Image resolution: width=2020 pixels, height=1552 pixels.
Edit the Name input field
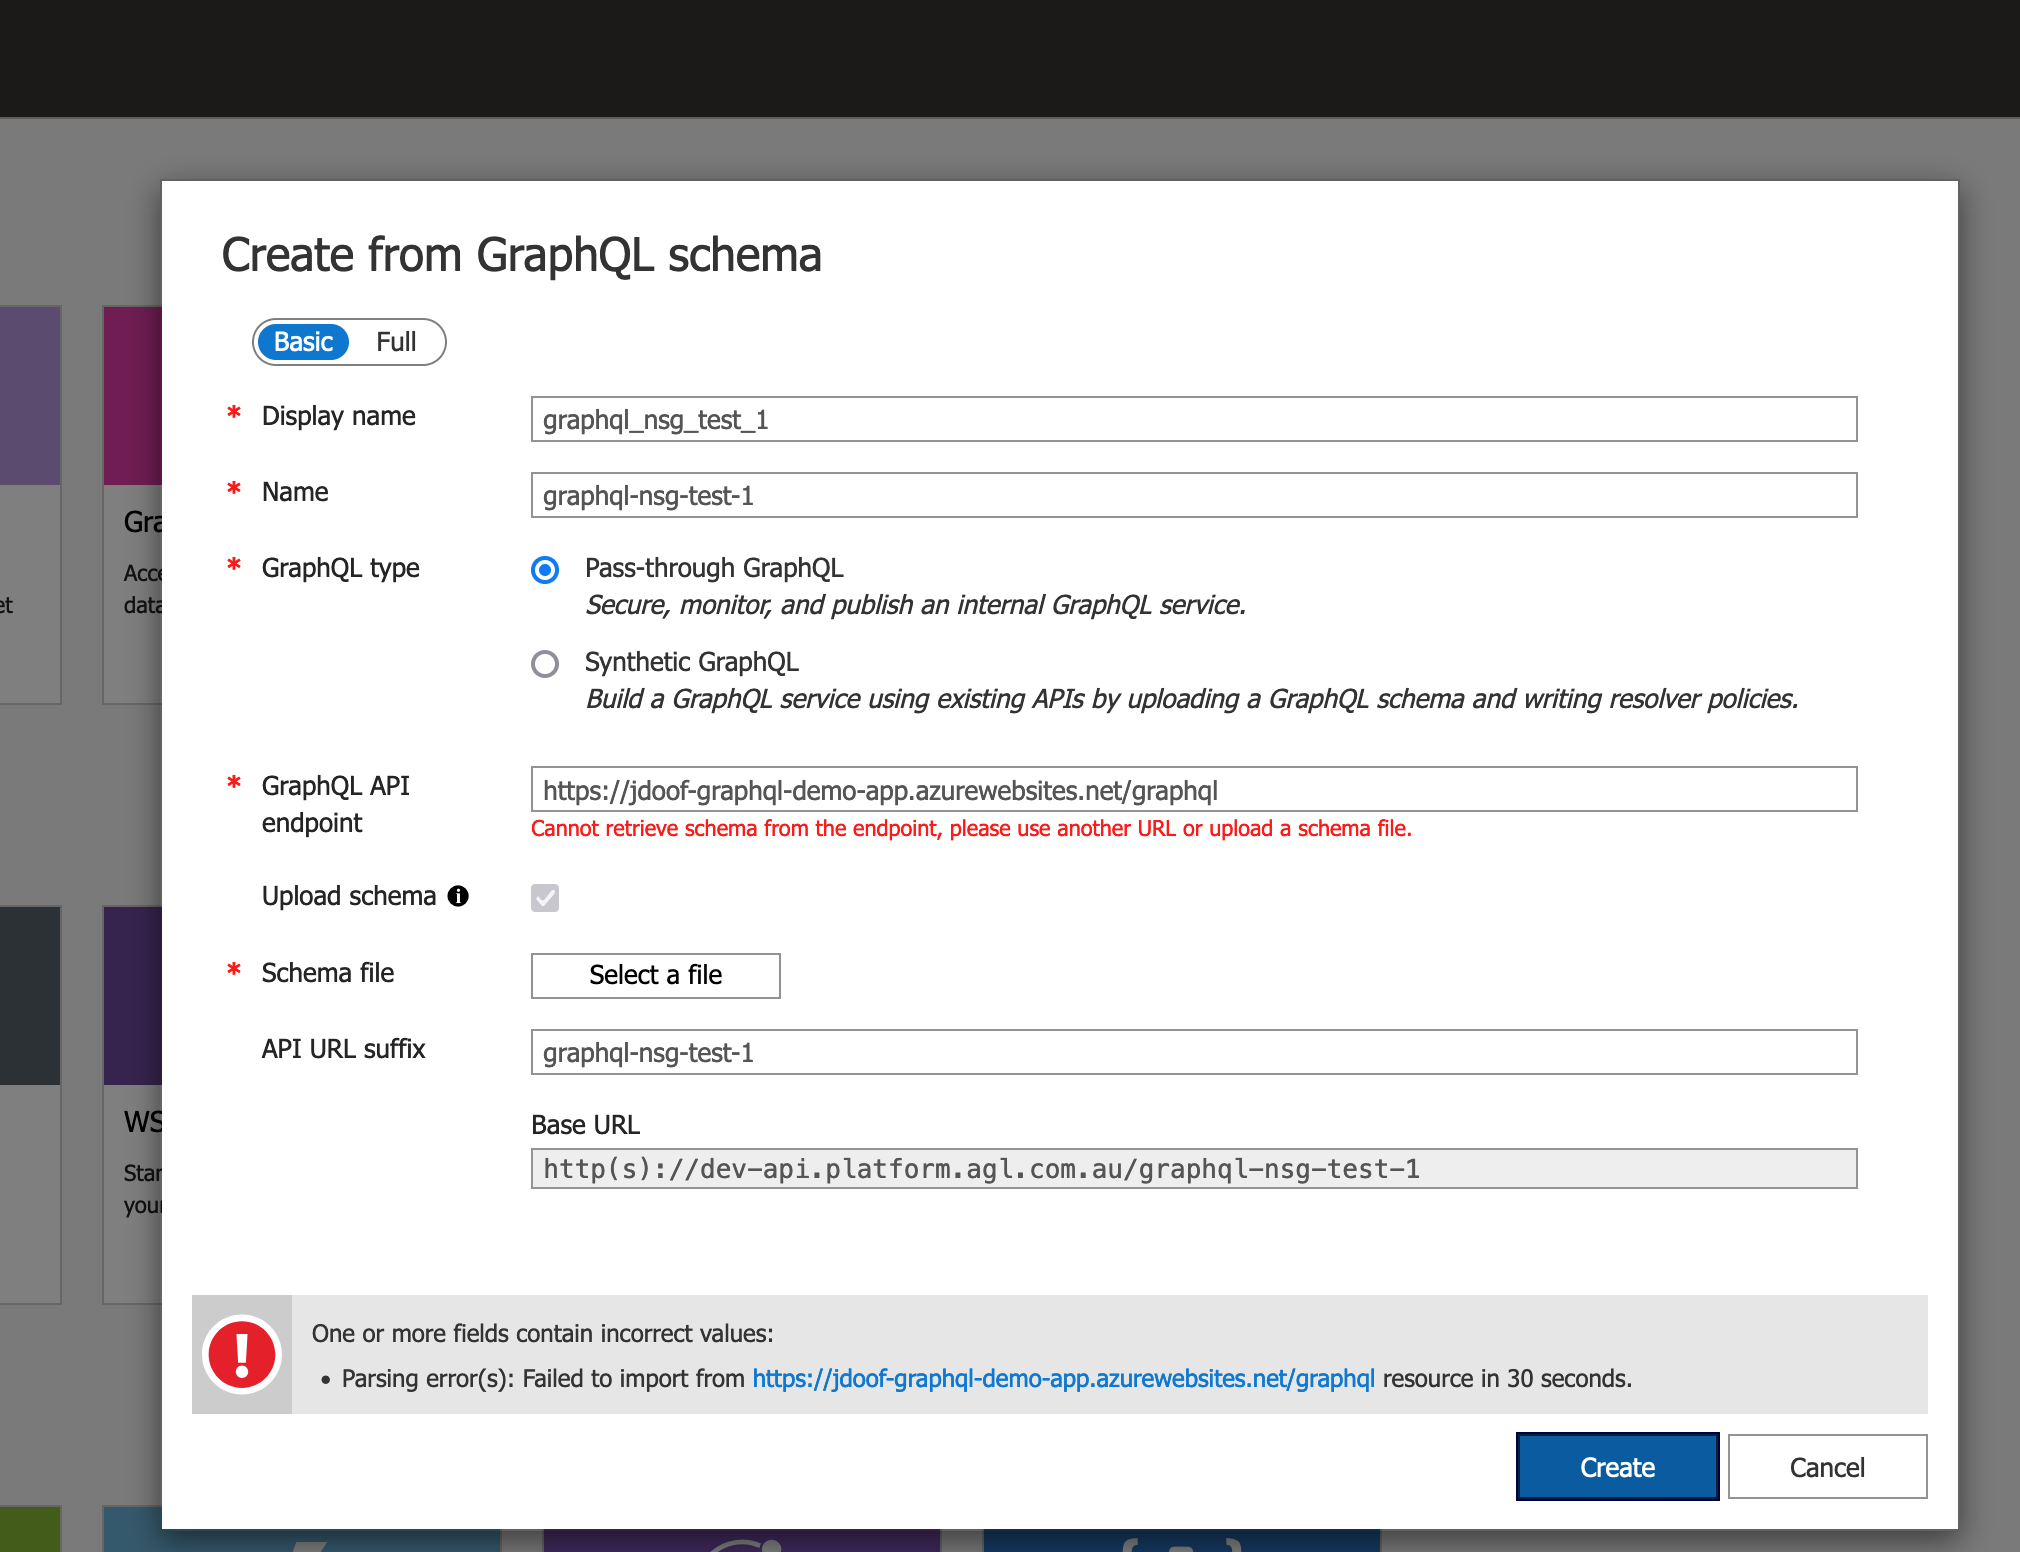point(1194,495)
